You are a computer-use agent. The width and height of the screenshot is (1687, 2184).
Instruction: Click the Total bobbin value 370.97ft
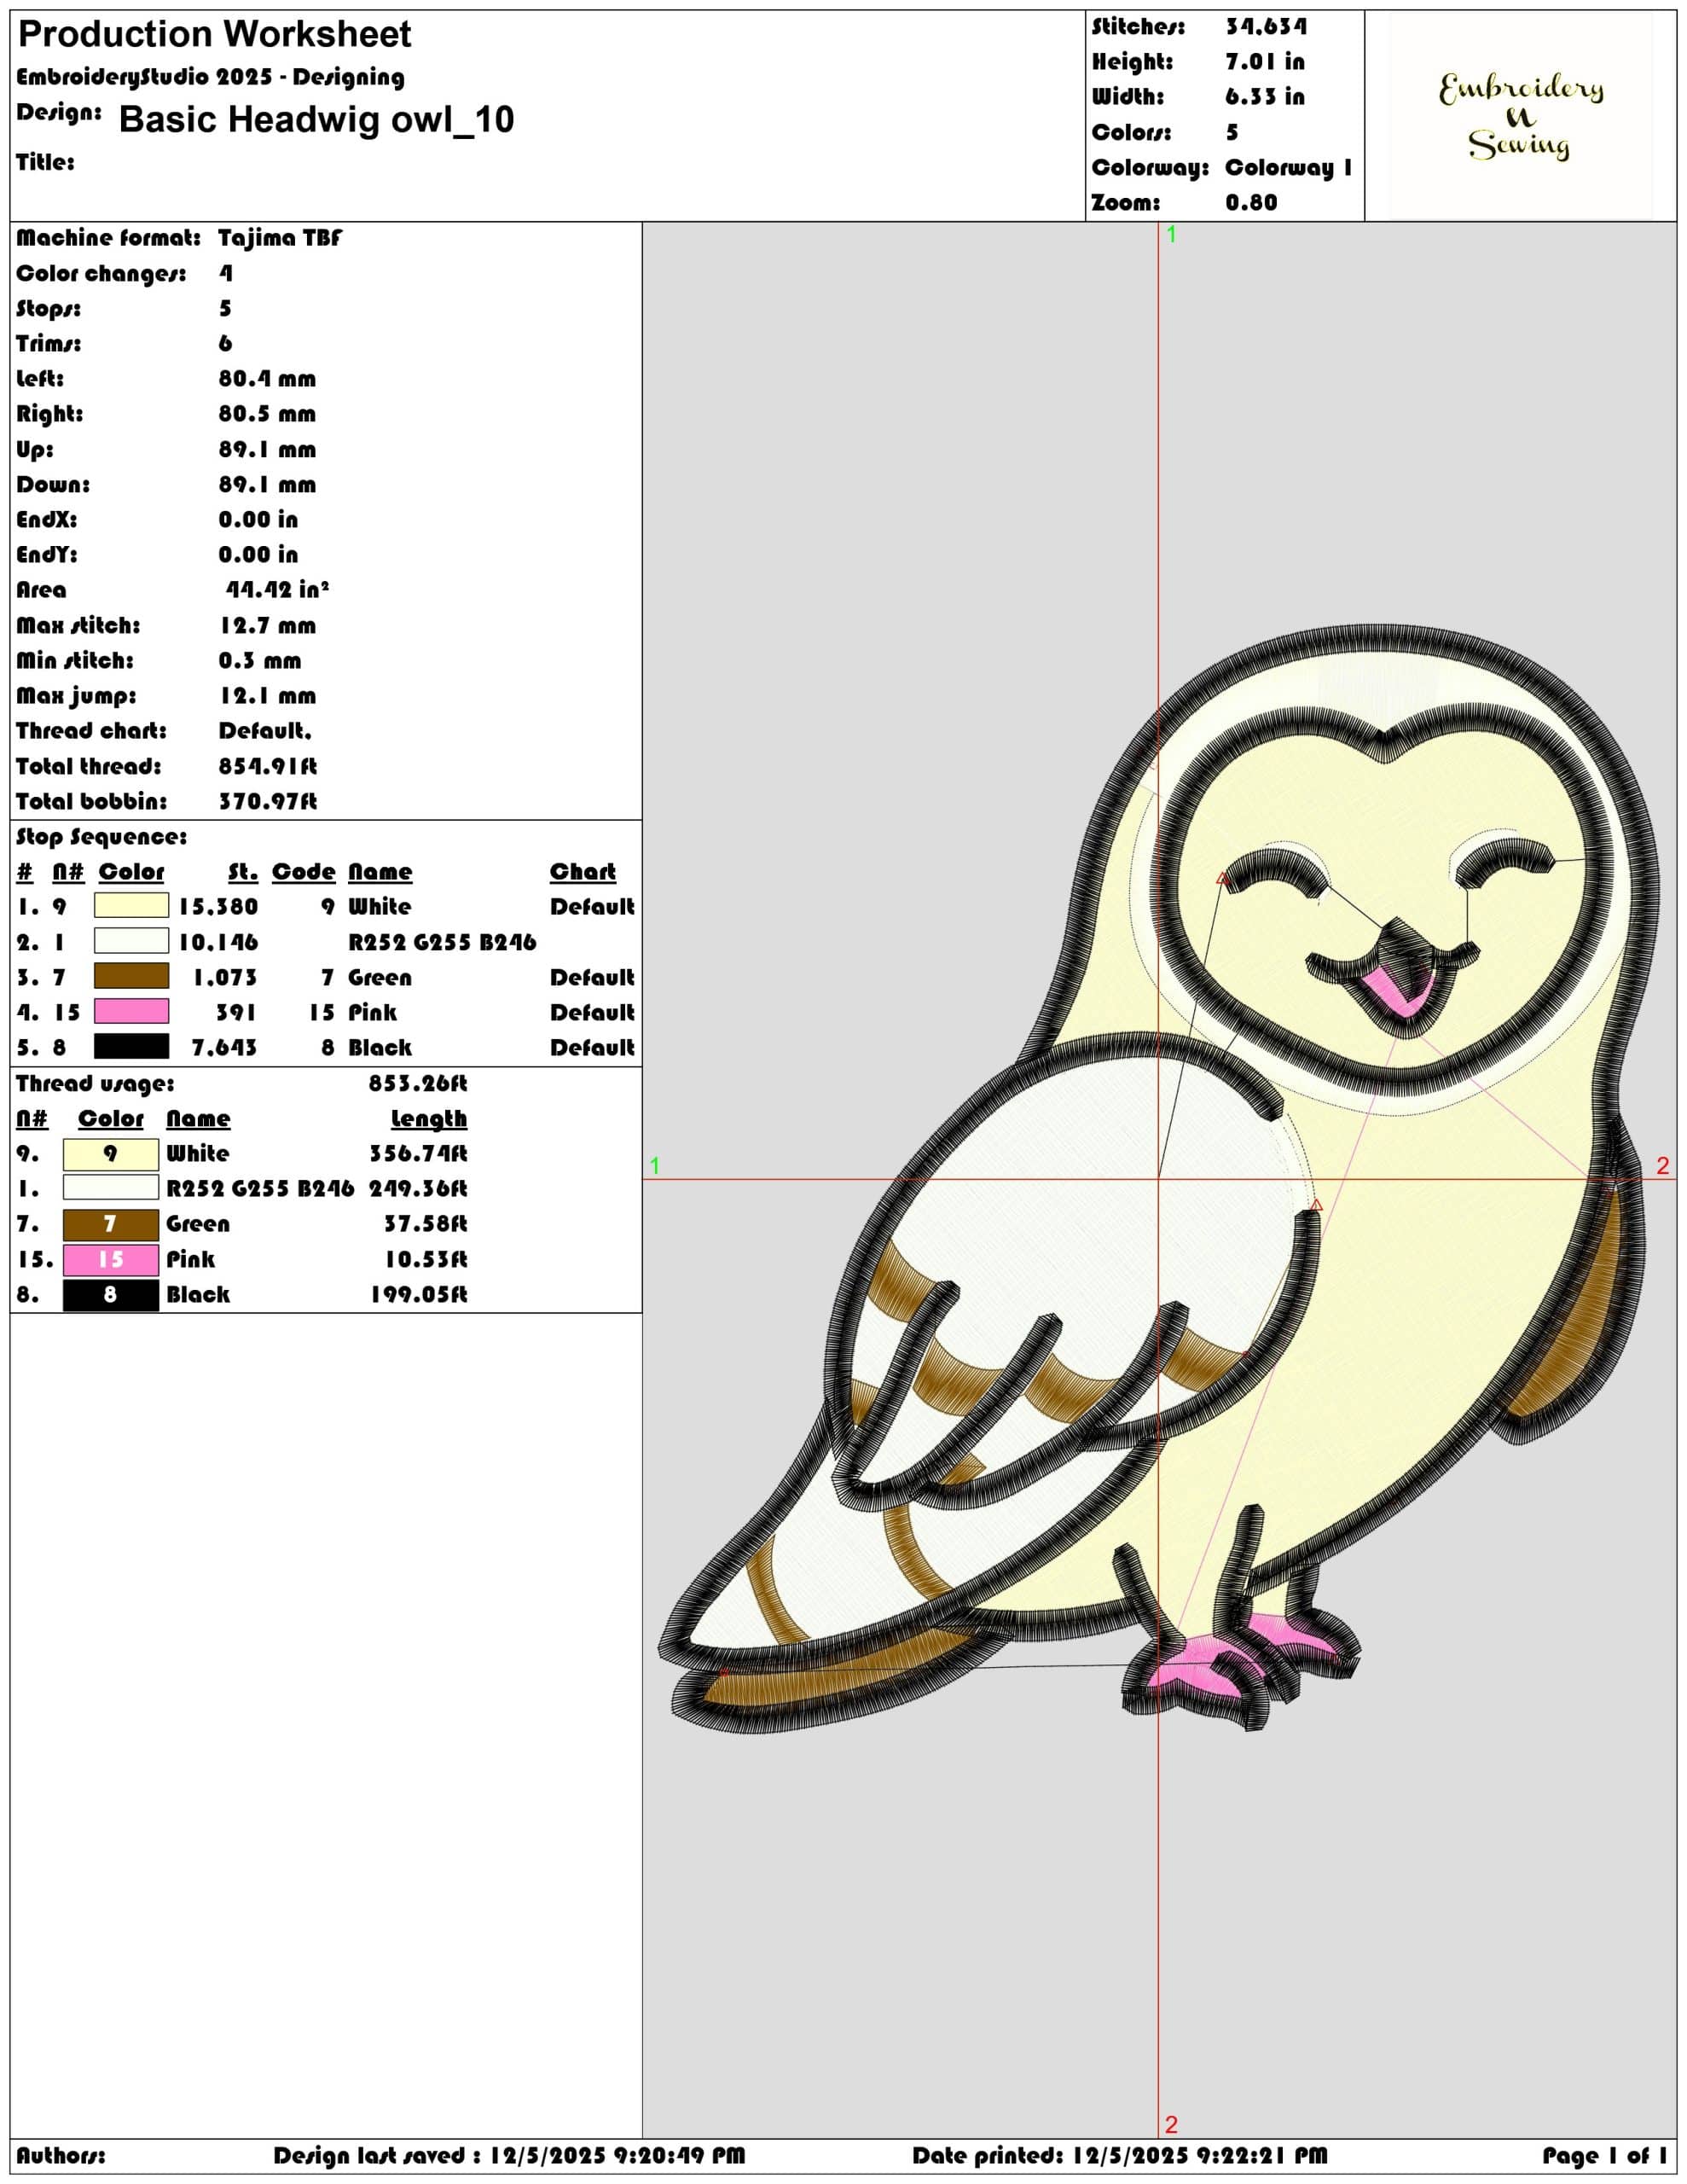point(268,801)
